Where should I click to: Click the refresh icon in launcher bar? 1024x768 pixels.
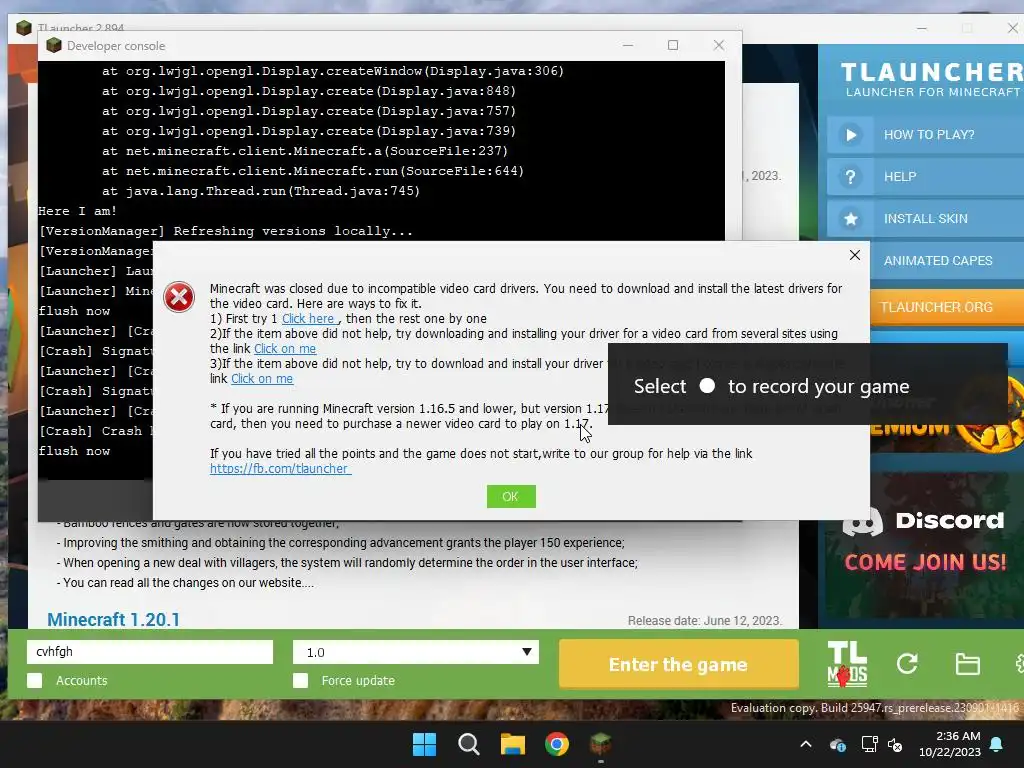pyautogui.click(x=907, y=664)
